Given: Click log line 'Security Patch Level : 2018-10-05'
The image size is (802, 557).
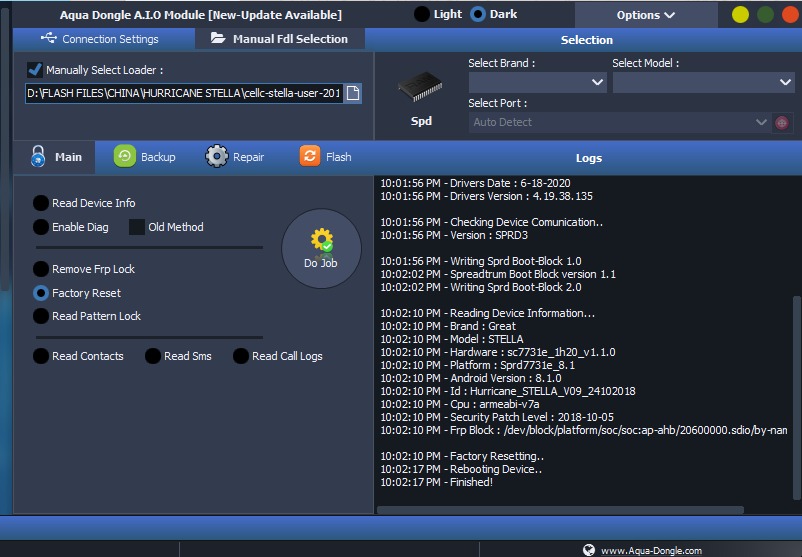Looking at the screenshot, I should point(497,417).
